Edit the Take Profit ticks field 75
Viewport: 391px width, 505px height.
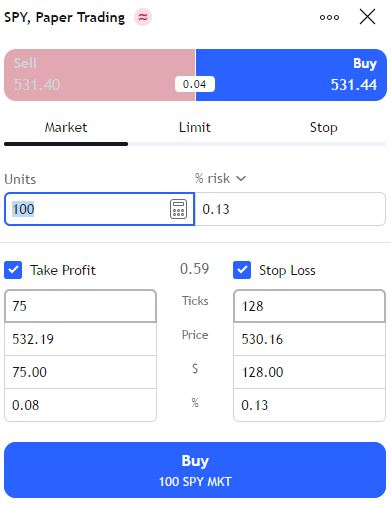coord(80,306)
